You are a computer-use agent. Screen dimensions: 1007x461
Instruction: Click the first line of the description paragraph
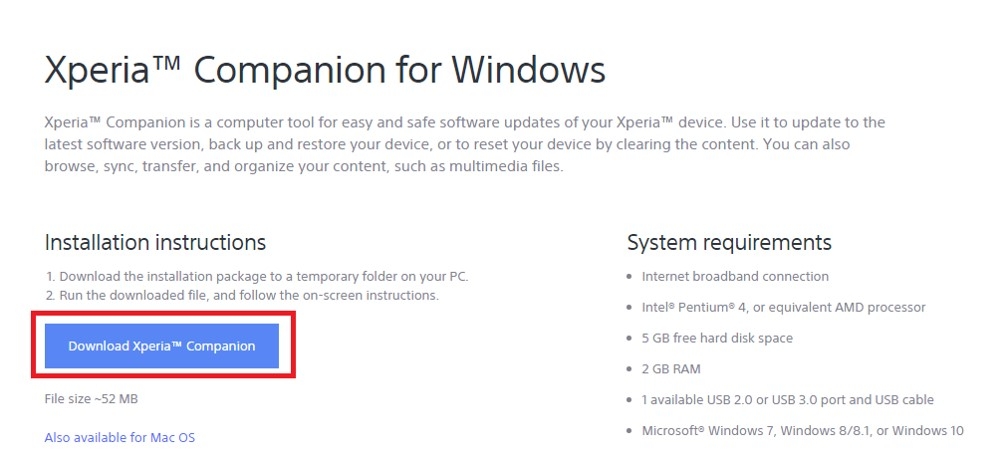click(465, 123)
